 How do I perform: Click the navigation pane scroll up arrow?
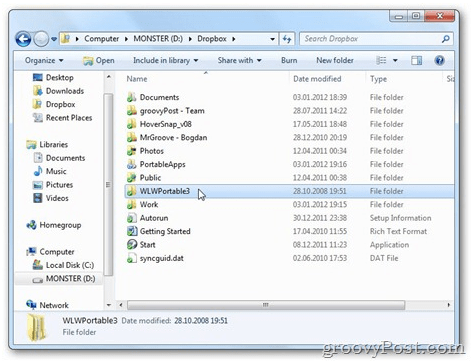pos(108,77)
